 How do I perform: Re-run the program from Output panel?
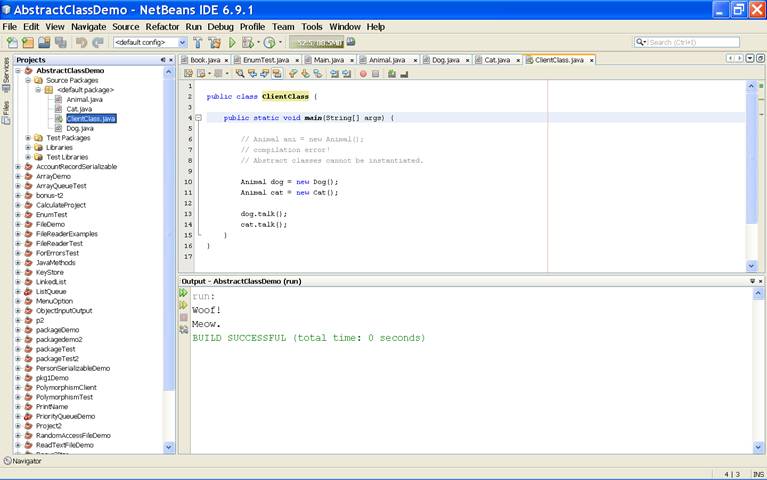184,294
